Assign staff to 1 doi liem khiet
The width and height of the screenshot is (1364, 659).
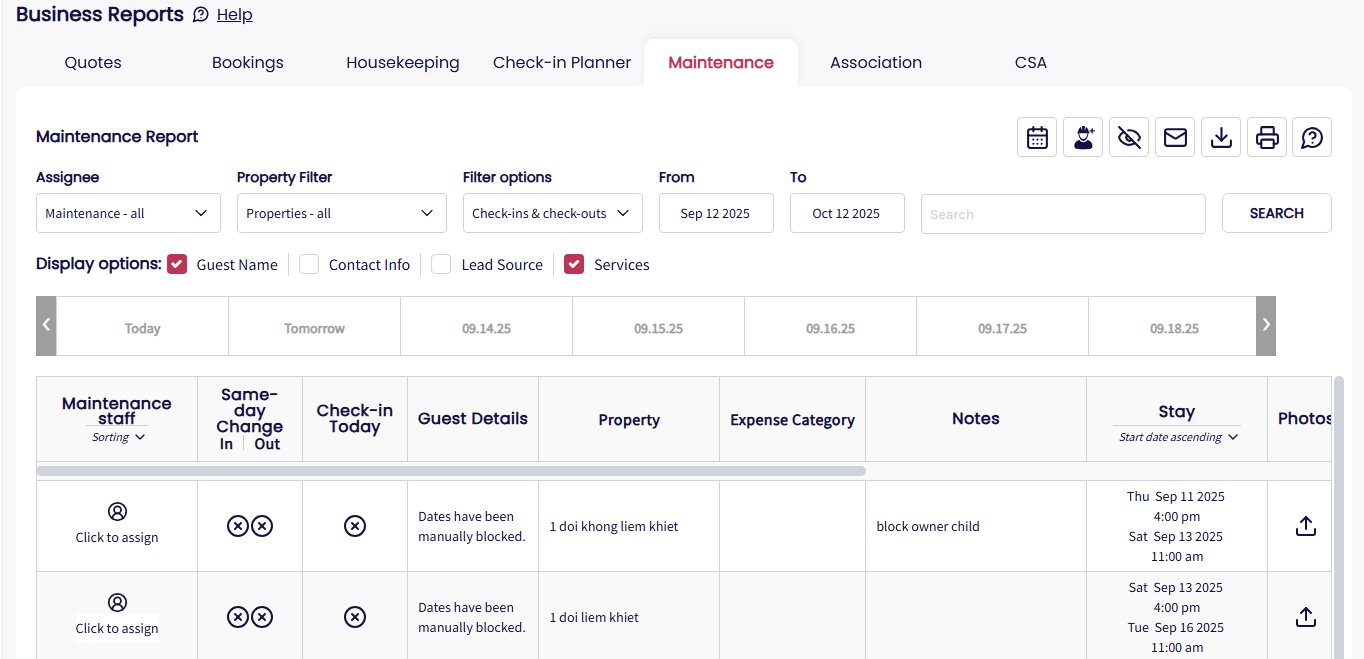click(x=117, y=615)
